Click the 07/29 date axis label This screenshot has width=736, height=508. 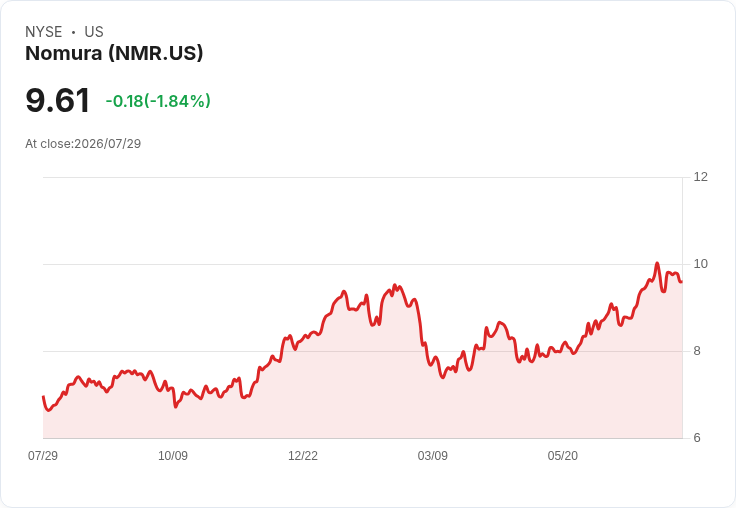click(x=43, y=455)
